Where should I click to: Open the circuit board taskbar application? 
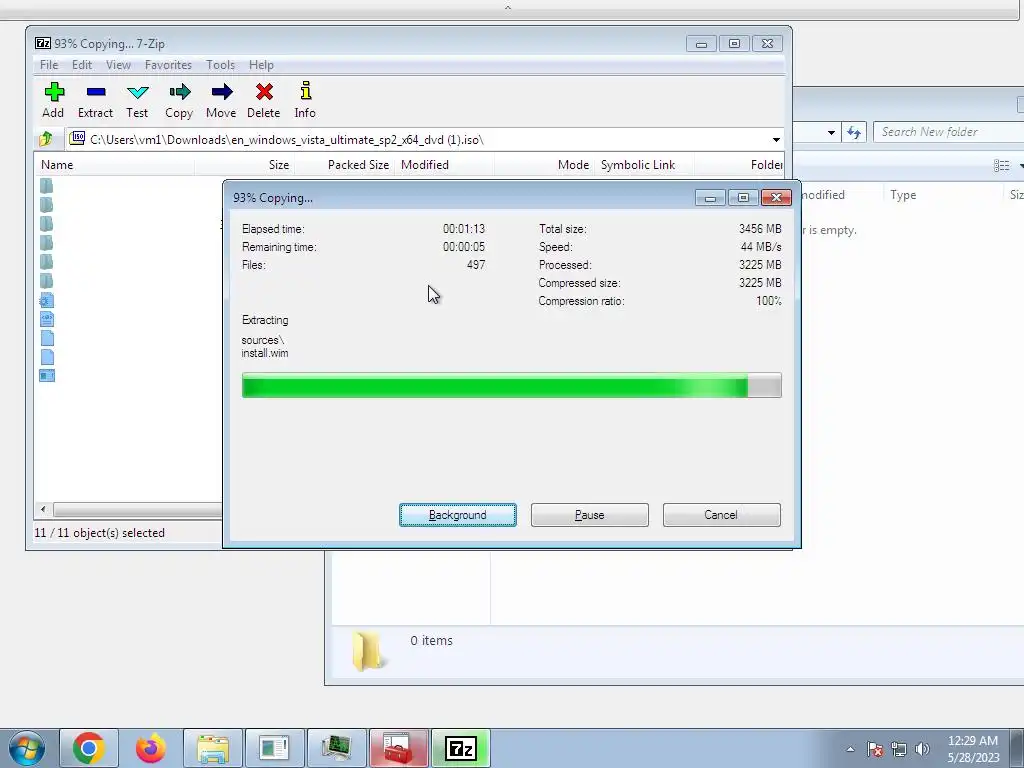tap(337, 748)
